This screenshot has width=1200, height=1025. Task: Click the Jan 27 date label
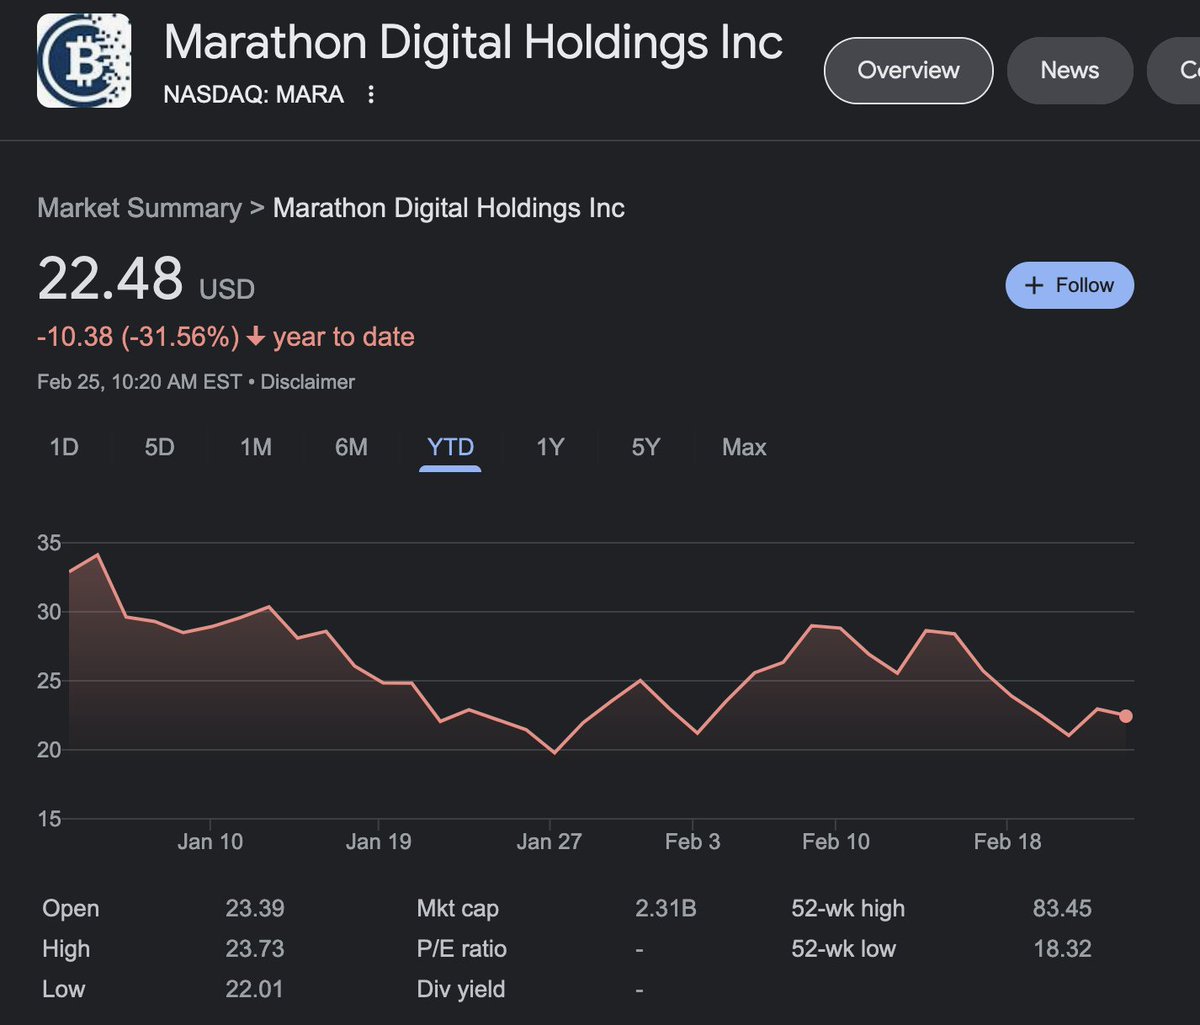[549, 842]
